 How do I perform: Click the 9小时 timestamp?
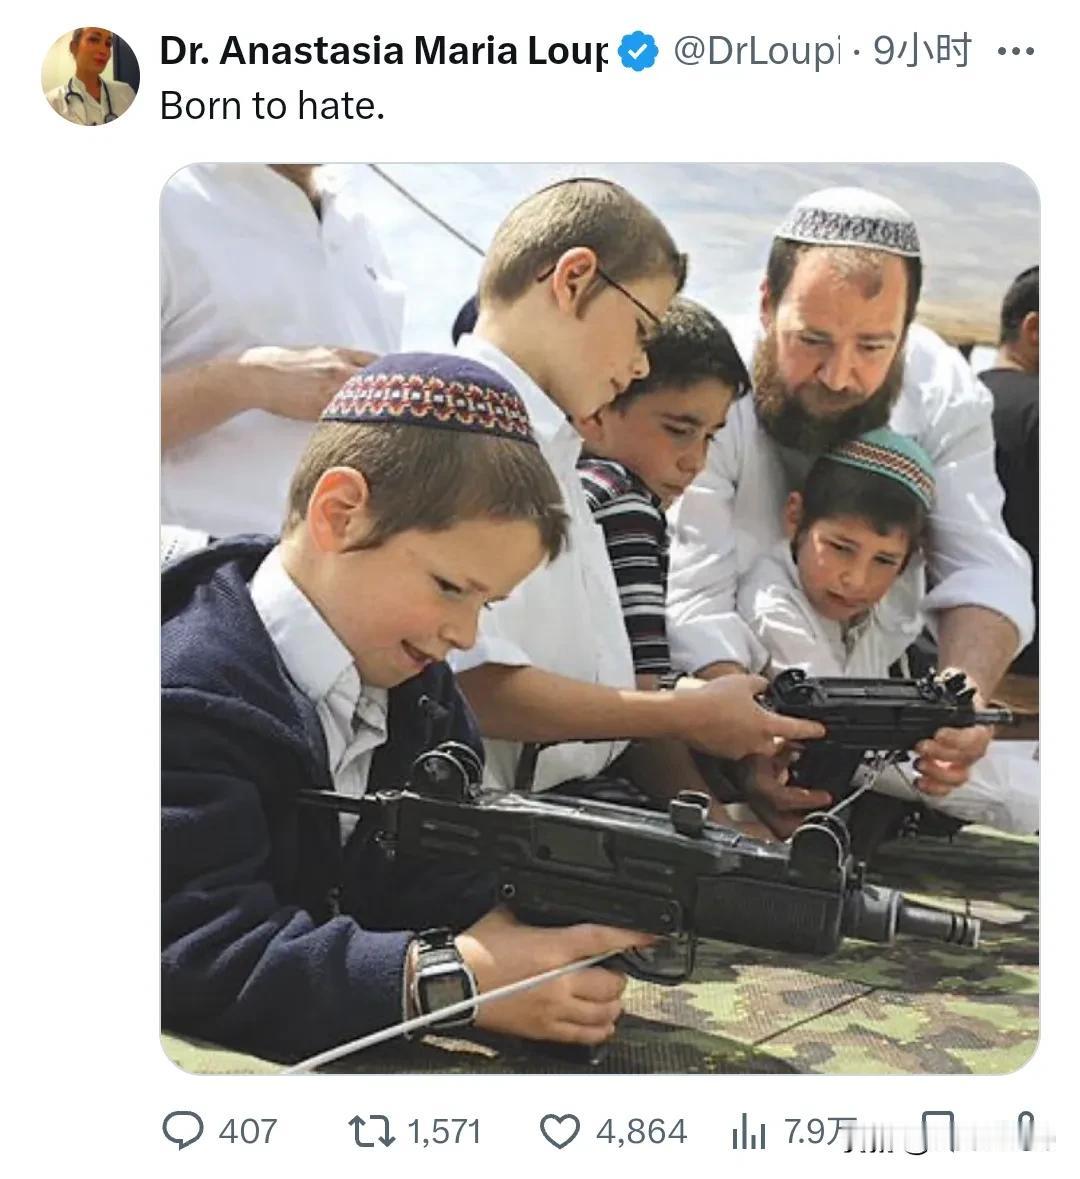coord(922,51)
